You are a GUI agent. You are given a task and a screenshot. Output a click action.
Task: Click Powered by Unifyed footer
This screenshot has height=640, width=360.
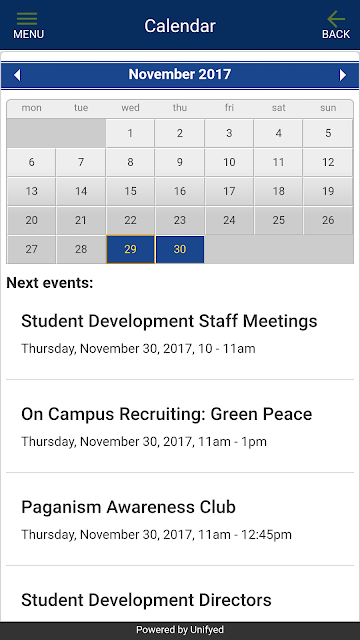pyautogui.click(x=180, y=630)
